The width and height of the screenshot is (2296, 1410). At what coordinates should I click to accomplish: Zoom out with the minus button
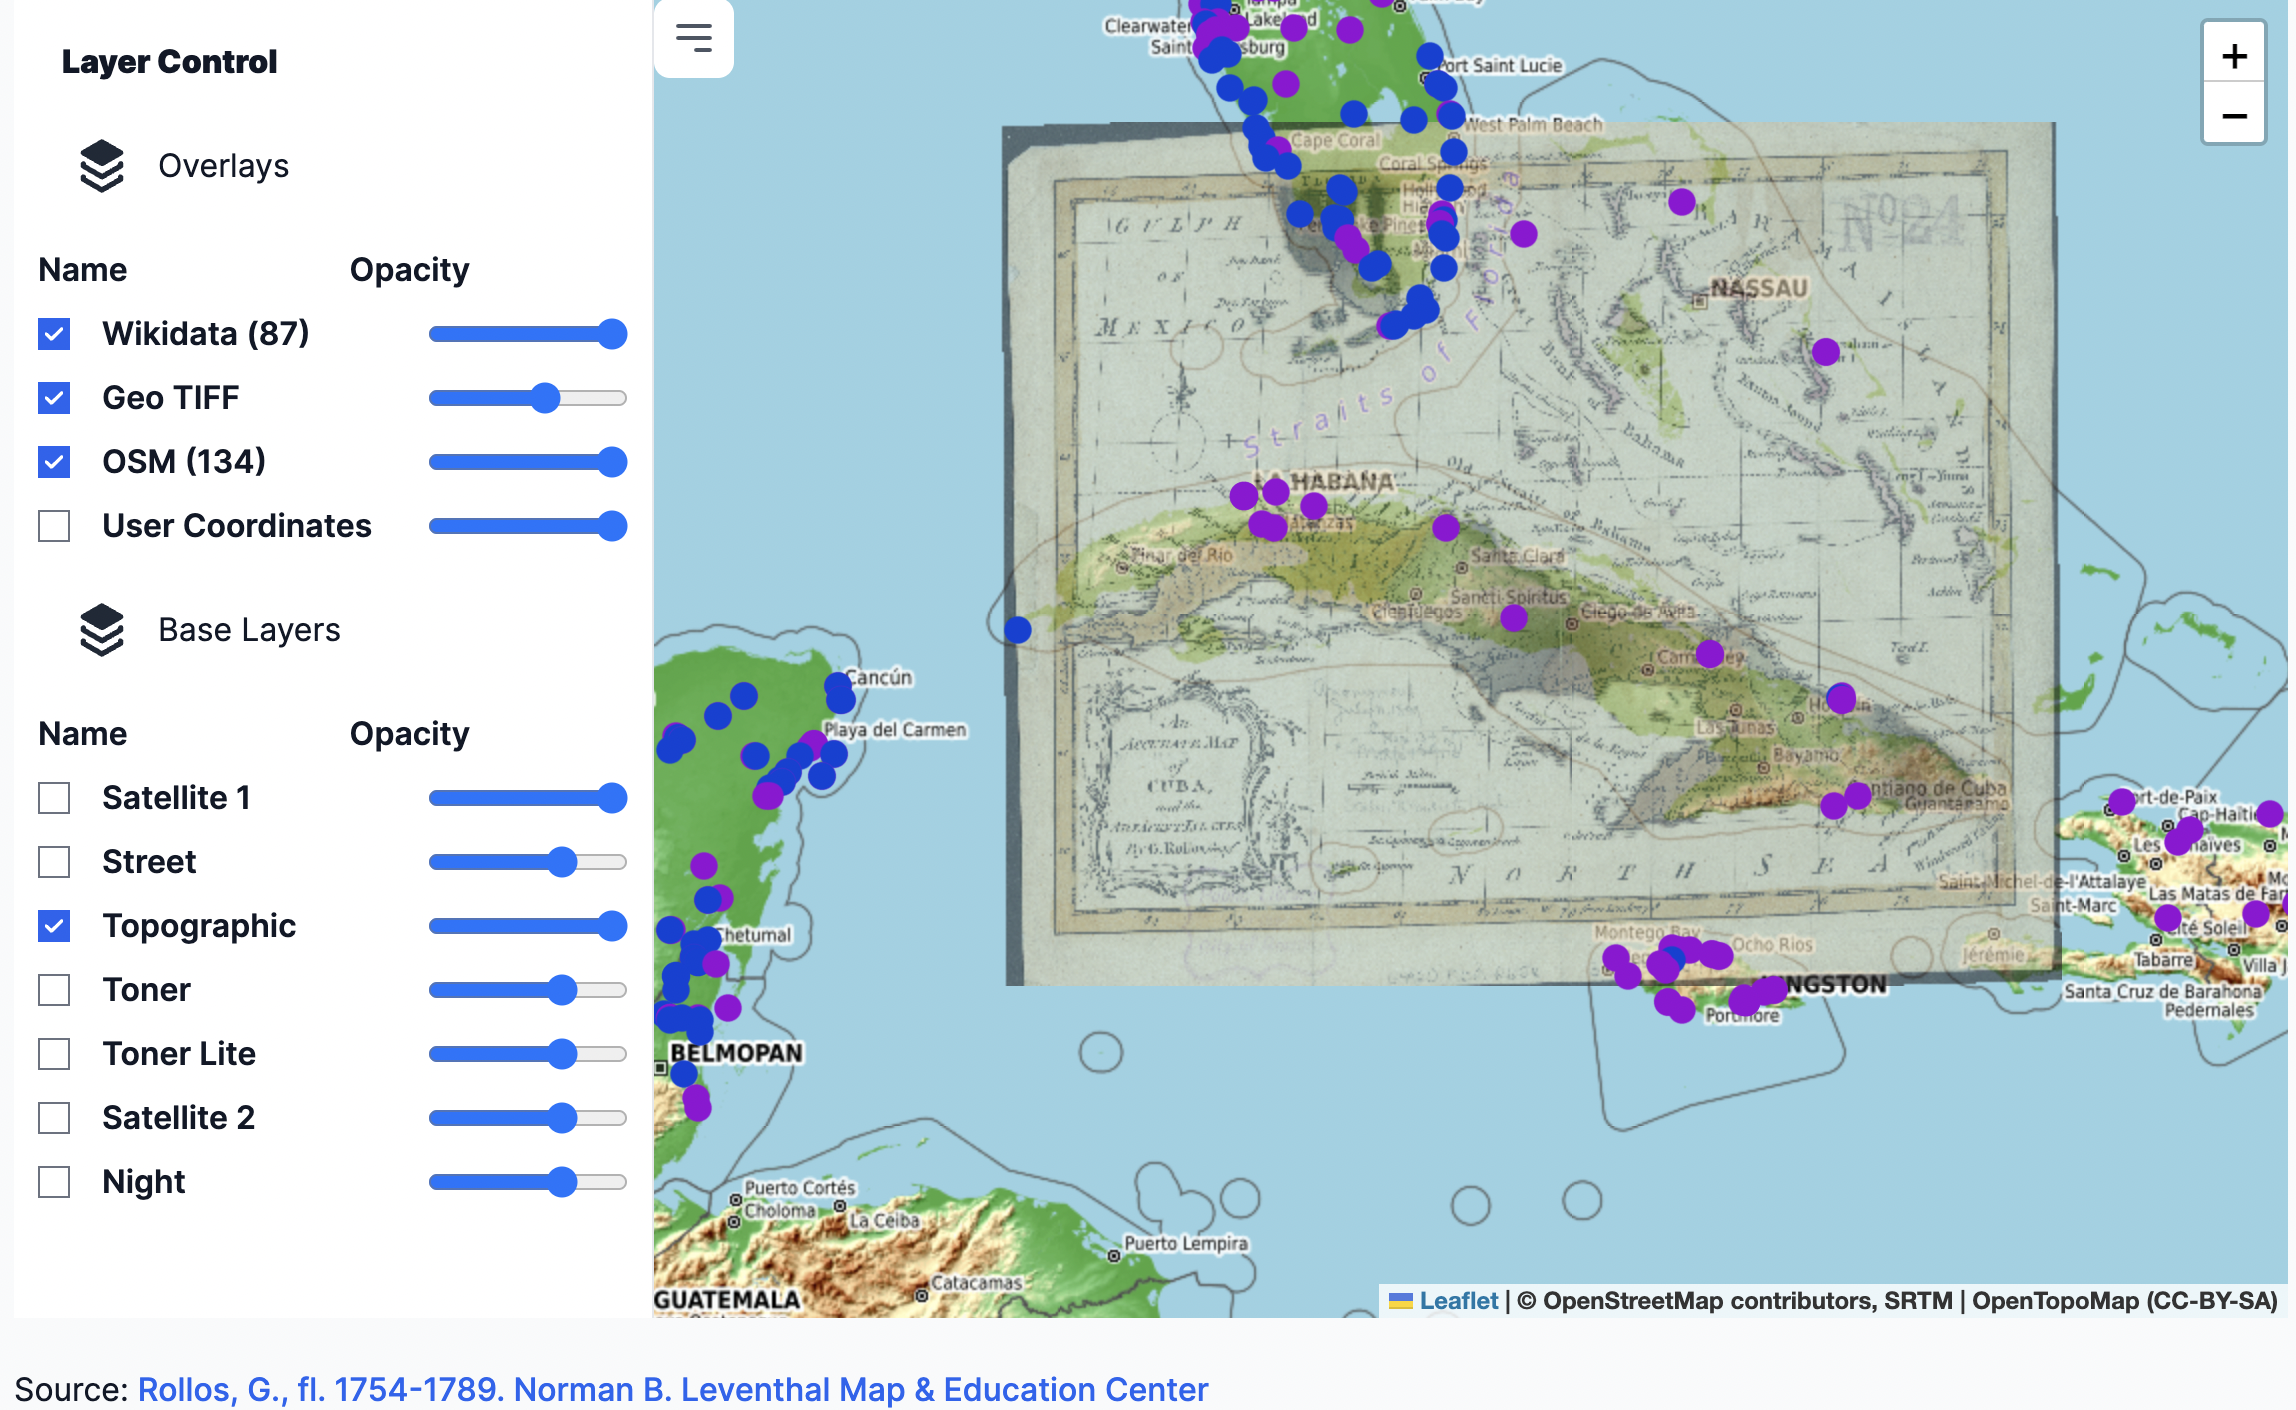pyautogui.click(x=2234, y=116)
